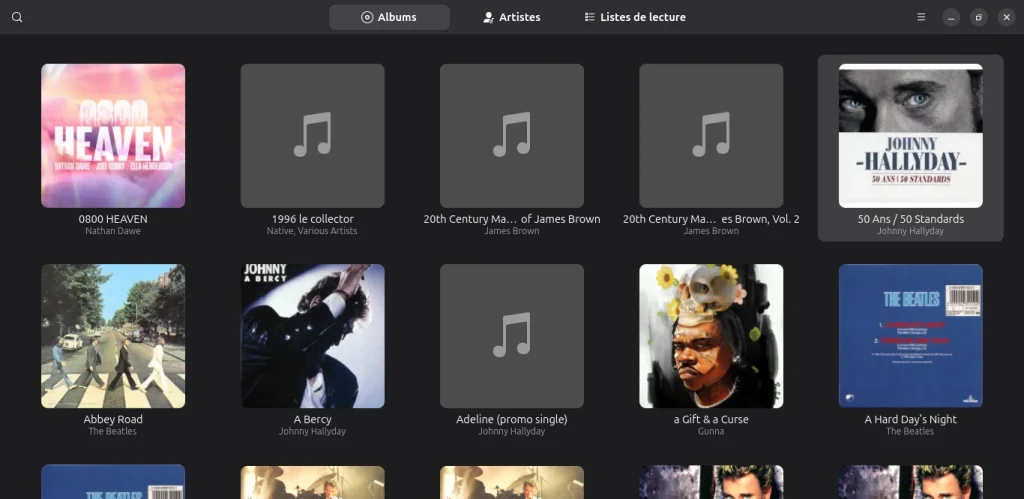The width and height of the screenshot is (1024, 499).
Task: Click 'Johnny Hallyday' under 50 Ans / 50 Standards
Action: coord(910,231)
